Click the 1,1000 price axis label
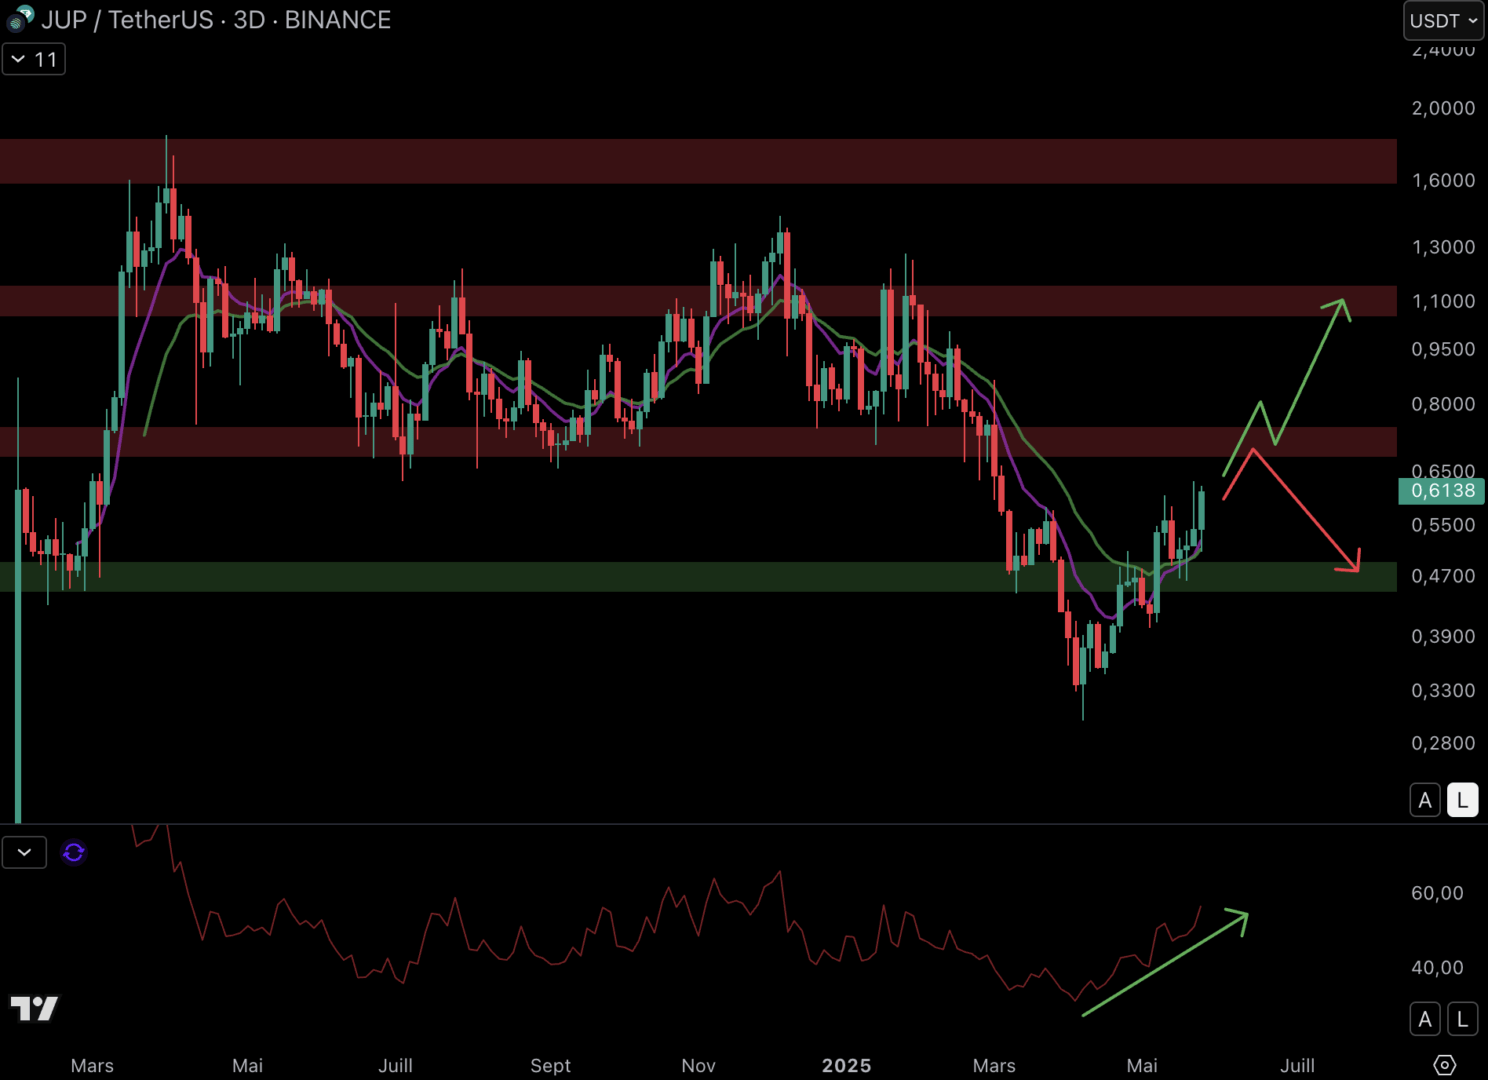Viewport: 1488px width, 1080px height. (1443, 301)
